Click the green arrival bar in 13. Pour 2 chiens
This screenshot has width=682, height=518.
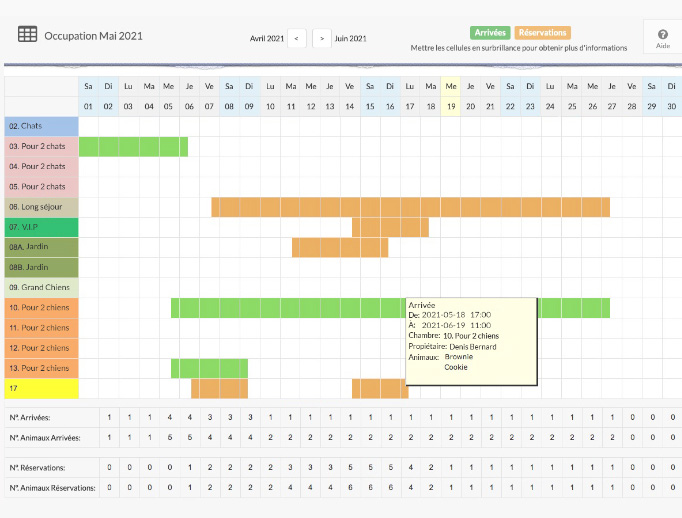tap(209, 369)
